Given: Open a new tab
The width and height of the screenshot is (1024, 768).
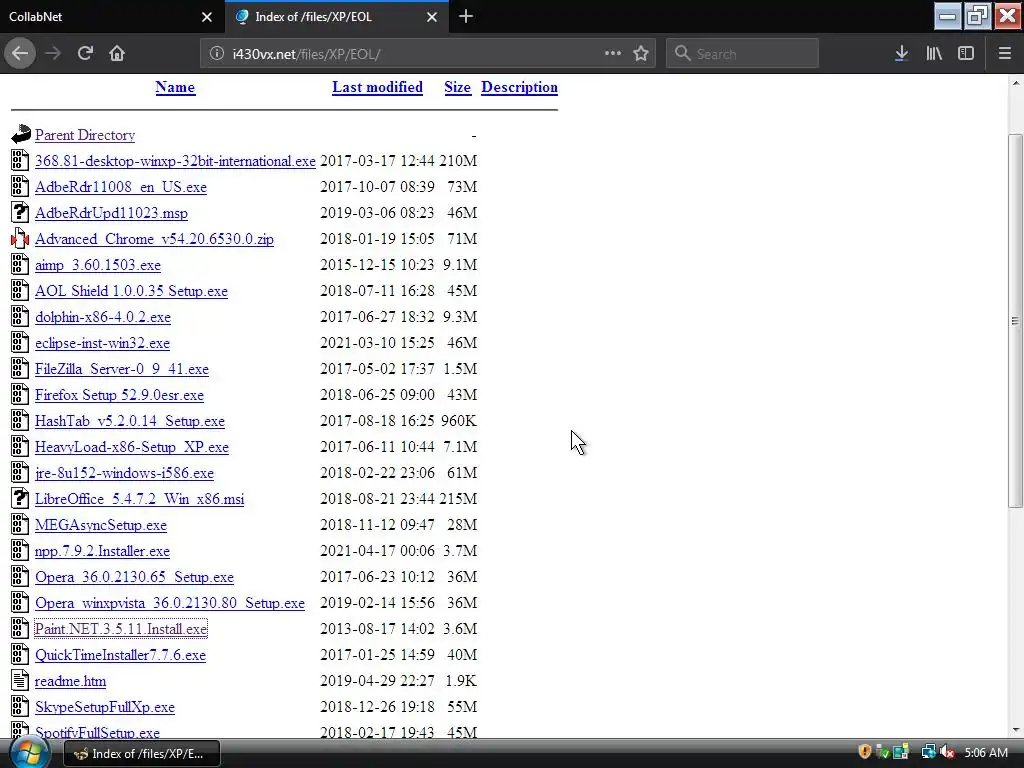Looking at the screenshot, I should pyautogui.click(x=466, y=16).
